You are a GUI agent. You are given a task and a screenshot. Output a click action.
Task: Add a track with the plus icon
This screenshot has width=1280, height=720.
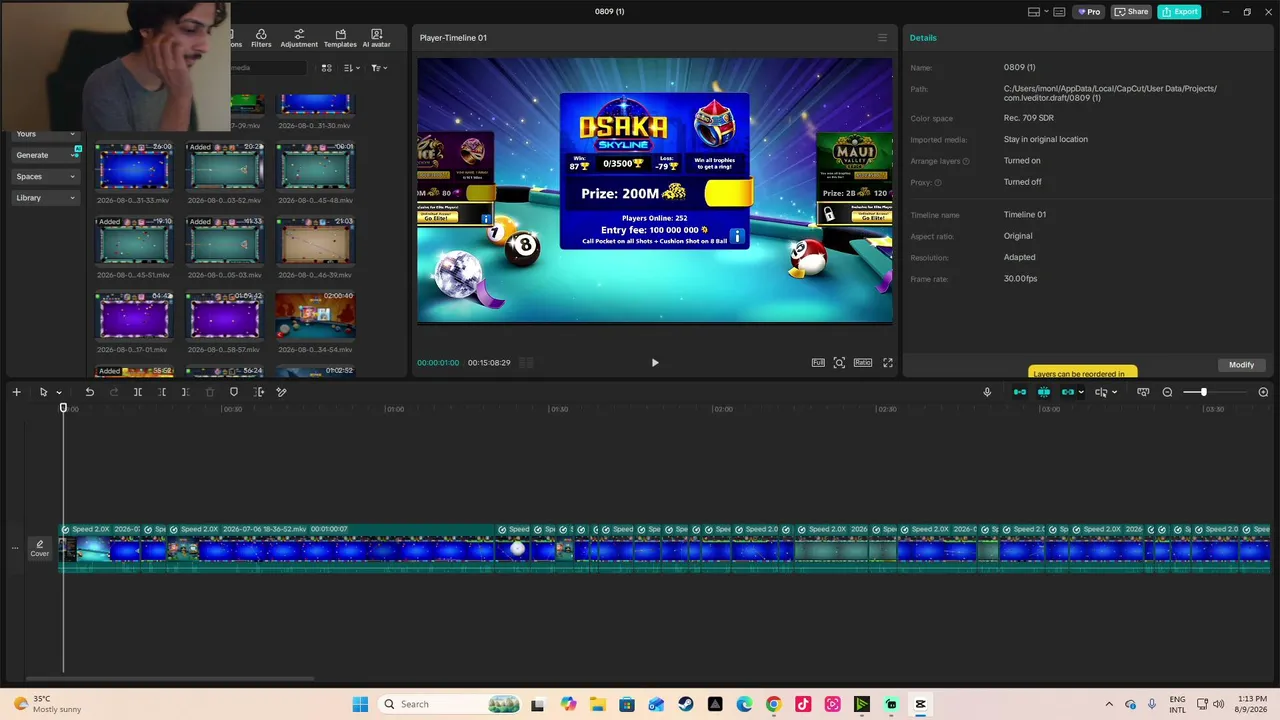pyautogui.click(x=16, y=392)
